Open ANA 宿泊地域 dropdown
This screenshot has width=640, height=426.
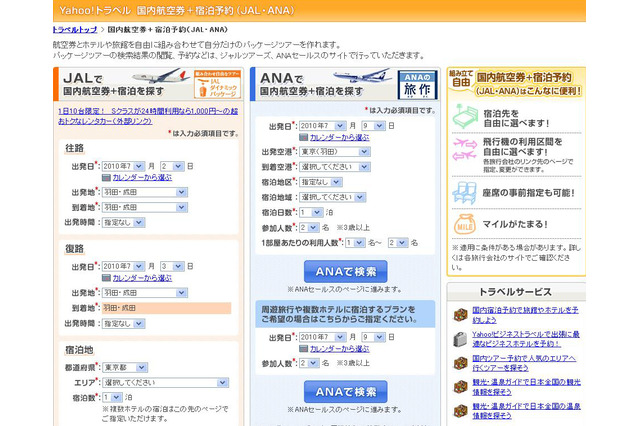tap(333, 197)
